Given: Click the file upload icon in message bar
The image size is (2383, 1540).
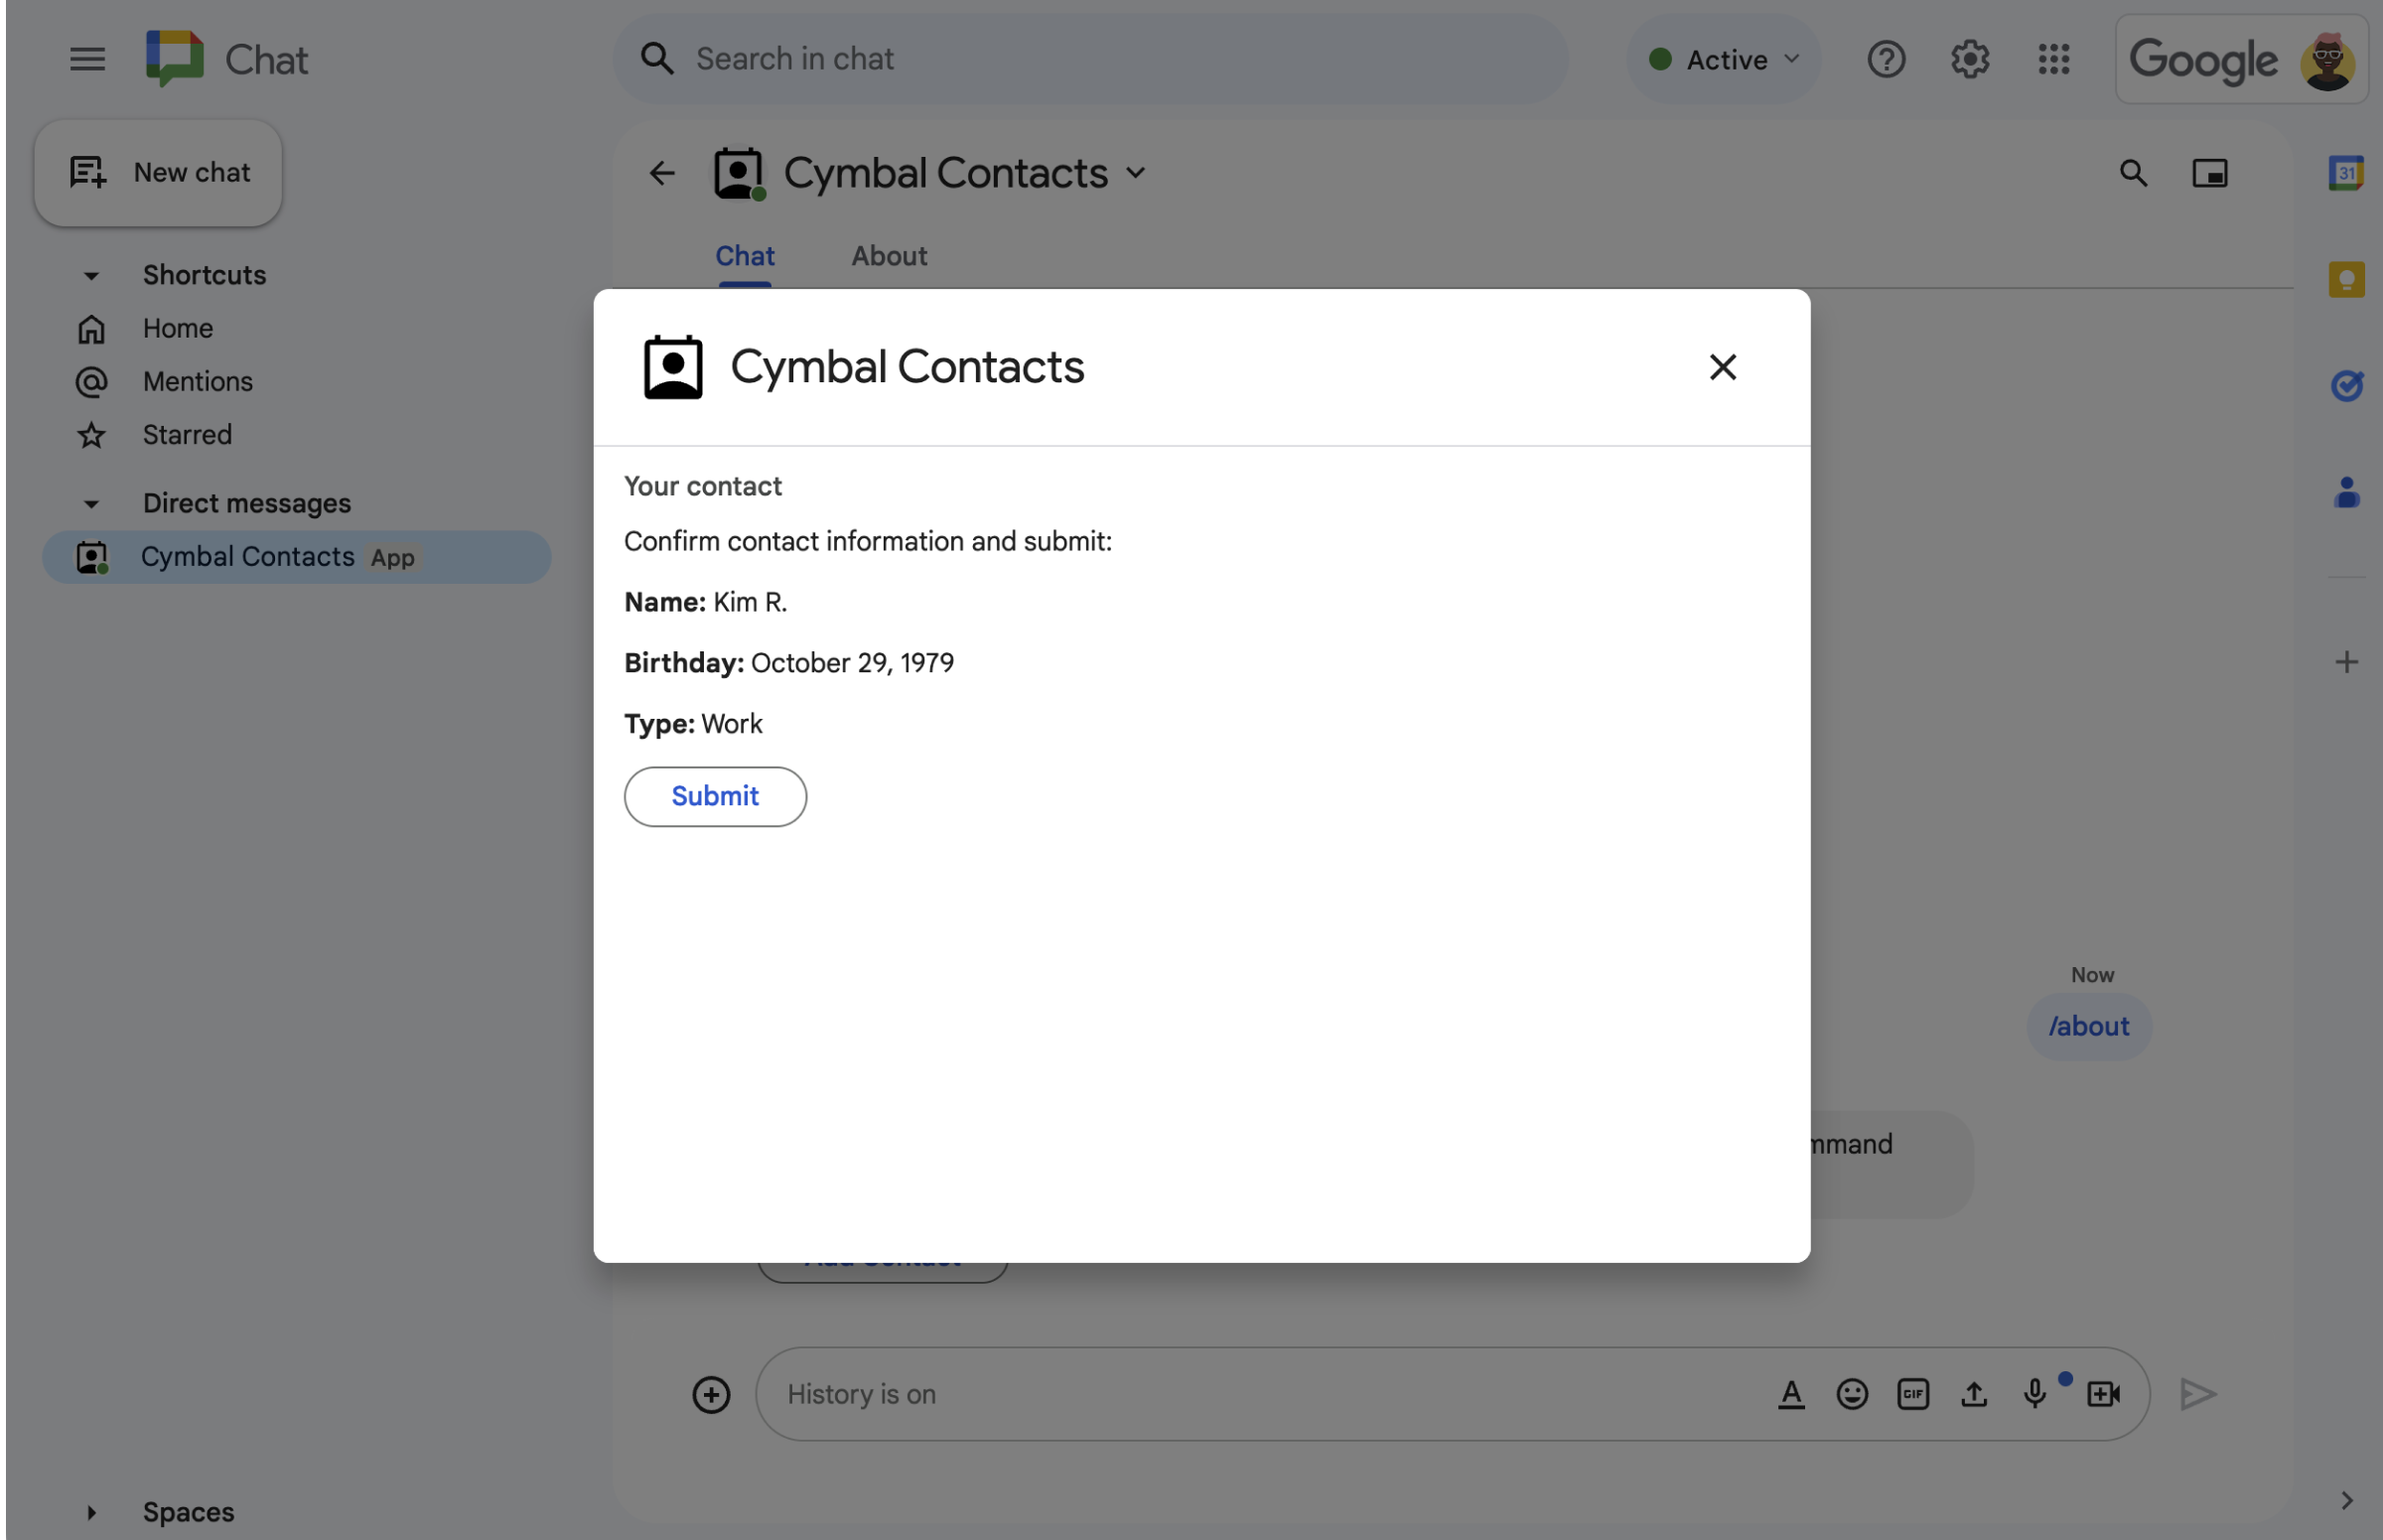Looking at the screenshot, I should pyautogui.click(x=1973, y=1394).
